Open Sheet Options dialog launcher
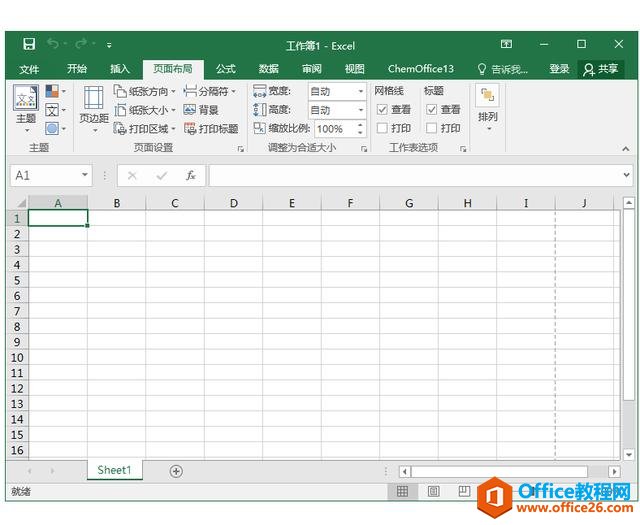This screenshot has width=640, height=525. coord(463,149)
